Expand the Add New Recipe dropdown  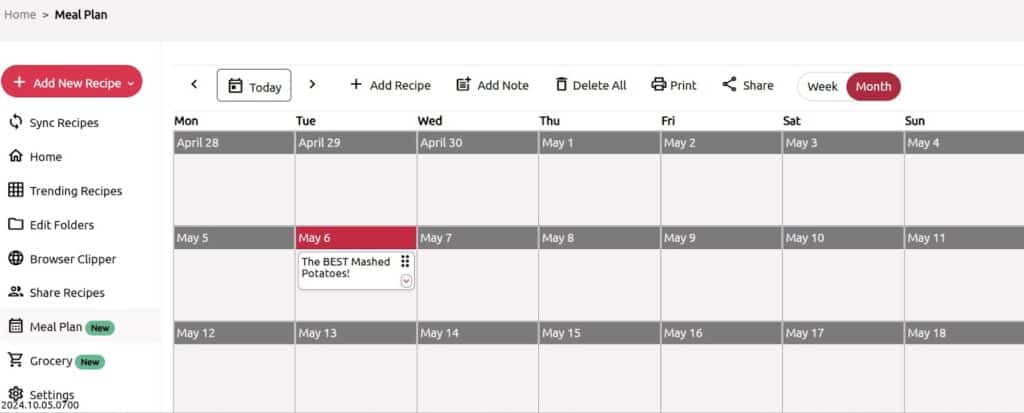[x=130, y=83]
